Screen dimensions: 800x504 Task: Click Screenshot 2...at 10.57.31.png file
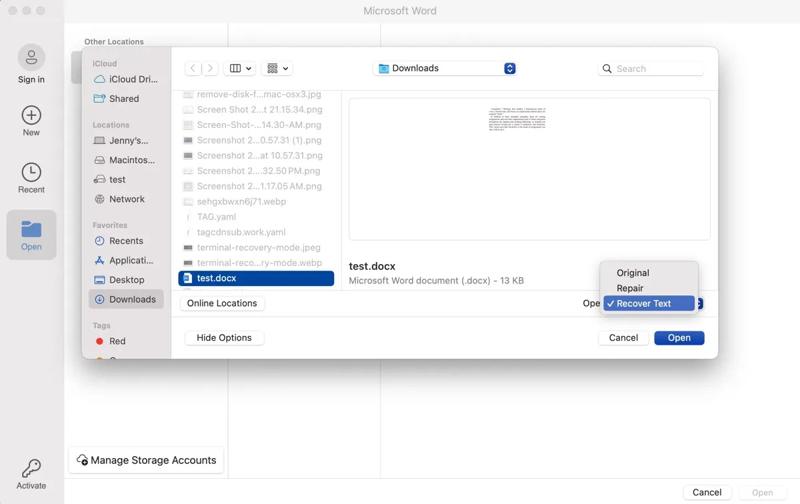tap(256, 156)
